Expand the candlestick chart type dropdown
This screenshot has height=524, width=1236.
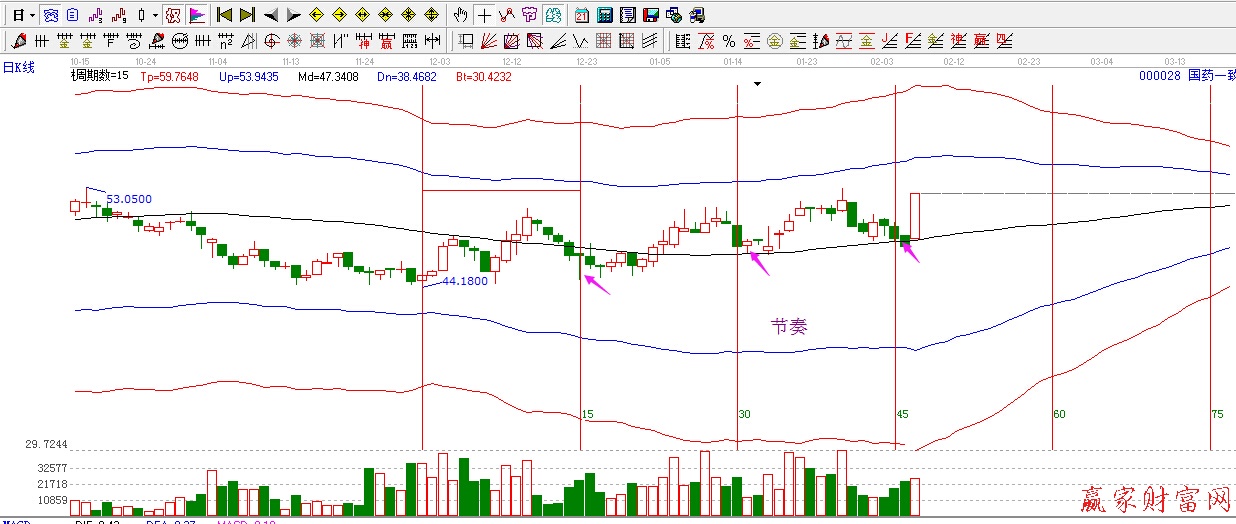tap(155, 15)
